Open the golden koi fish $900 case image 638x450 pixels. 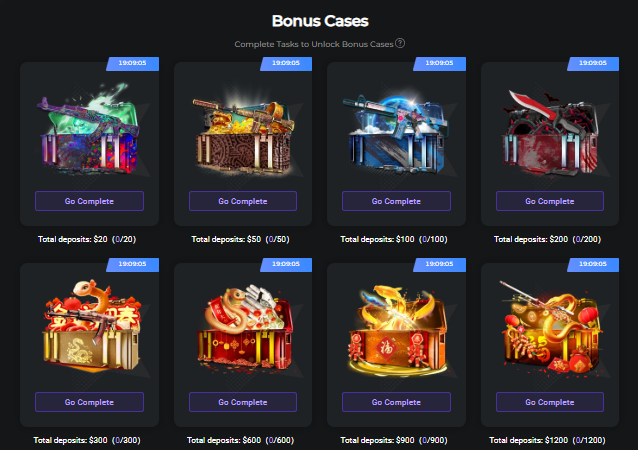coord(397,330)
